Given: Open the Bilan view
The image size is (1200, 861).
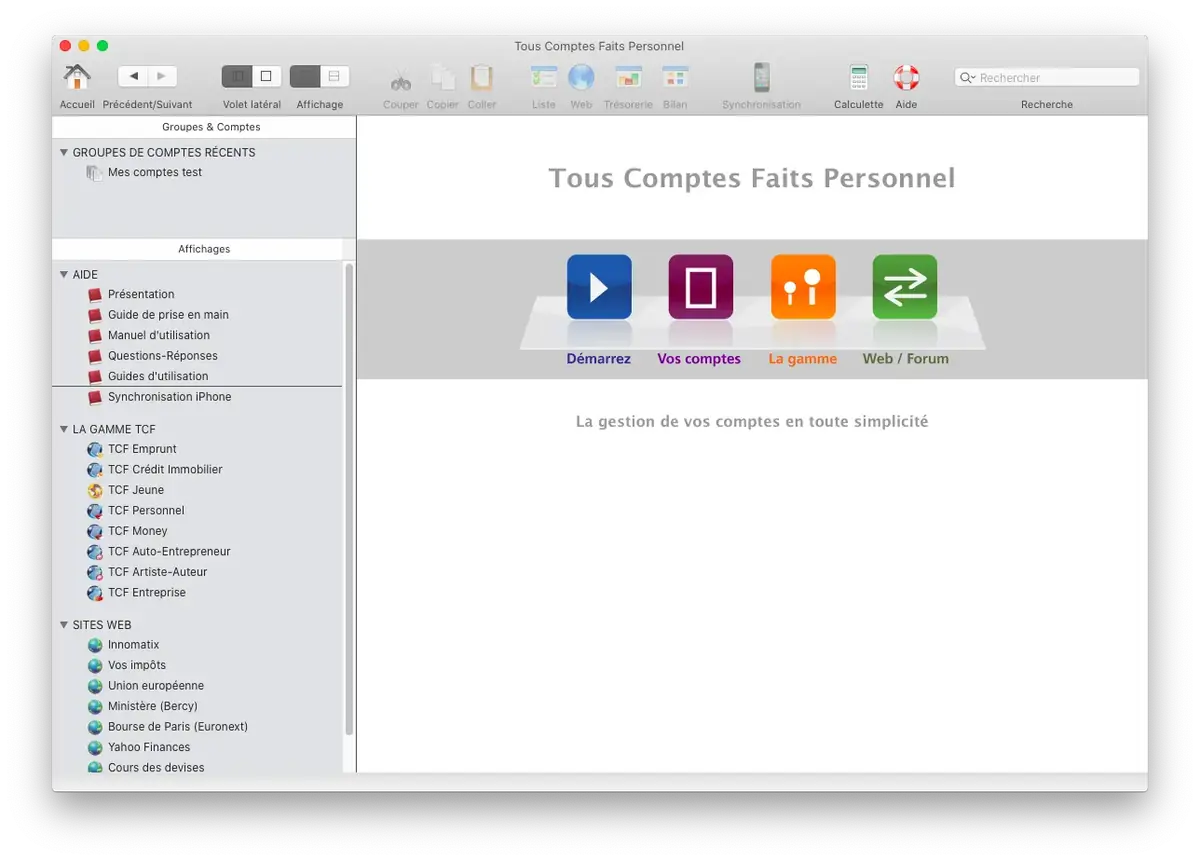Looking at the screenshot, I should click(x=675, y=78).
